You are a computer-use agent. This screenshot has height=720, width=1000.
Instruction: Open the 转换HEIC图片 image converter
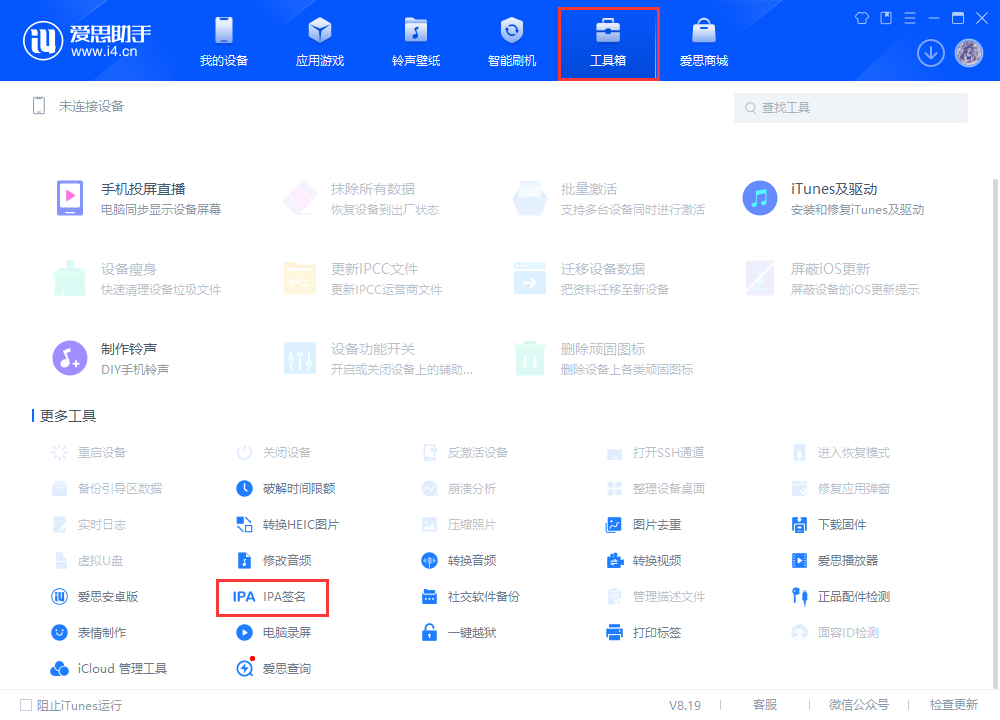(x=290, y=524)
